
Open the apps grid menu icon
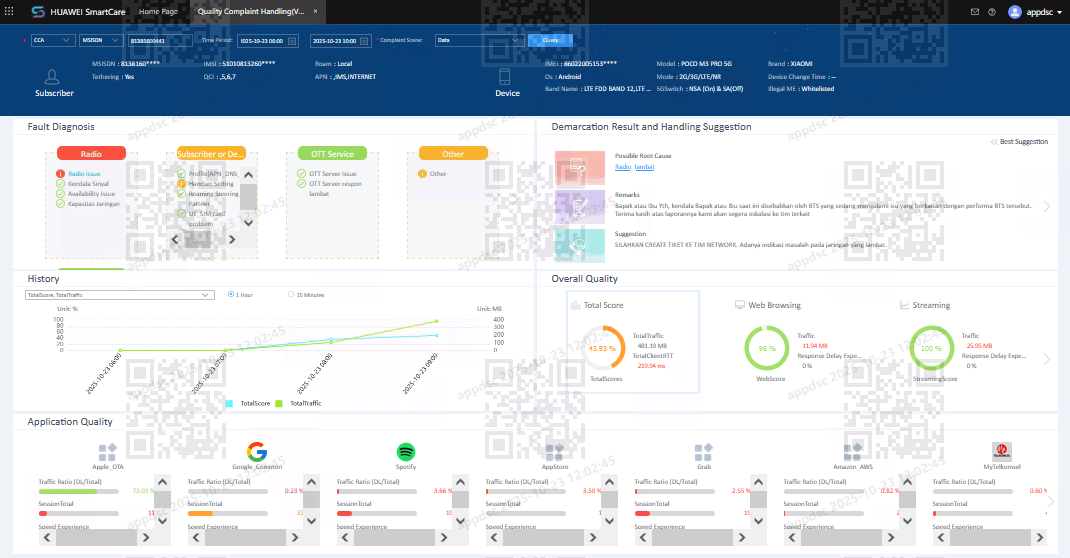coord(9,12)
